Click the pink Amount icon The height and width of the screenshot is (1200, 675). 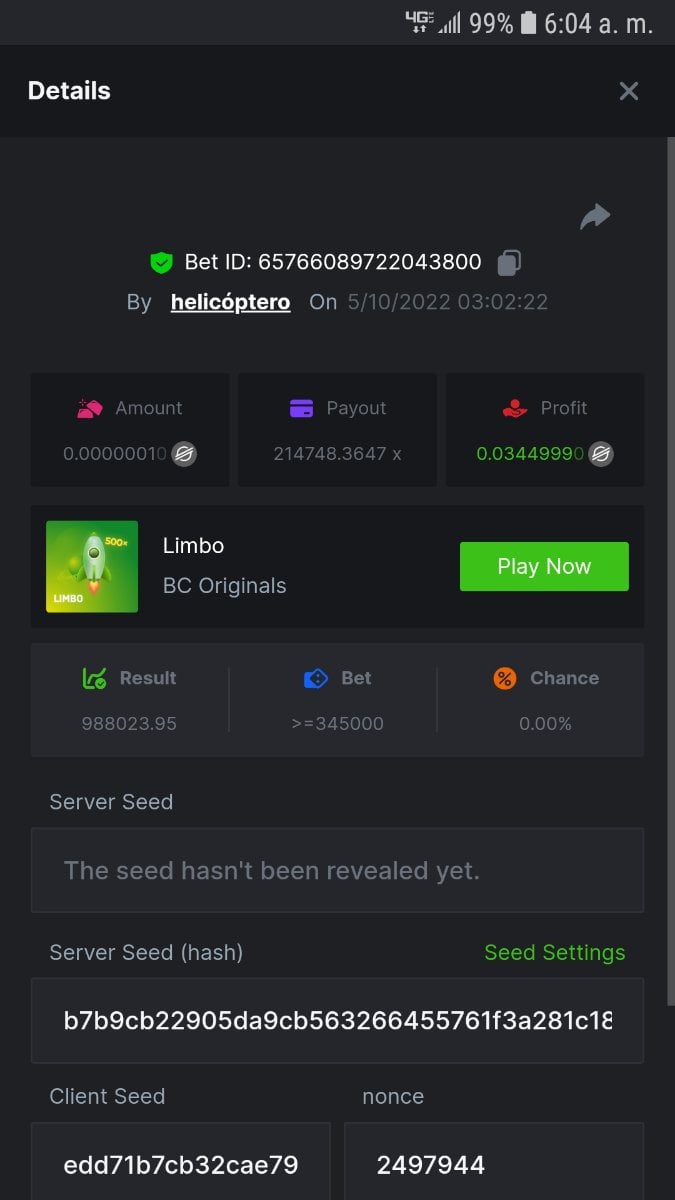point(91,408)
